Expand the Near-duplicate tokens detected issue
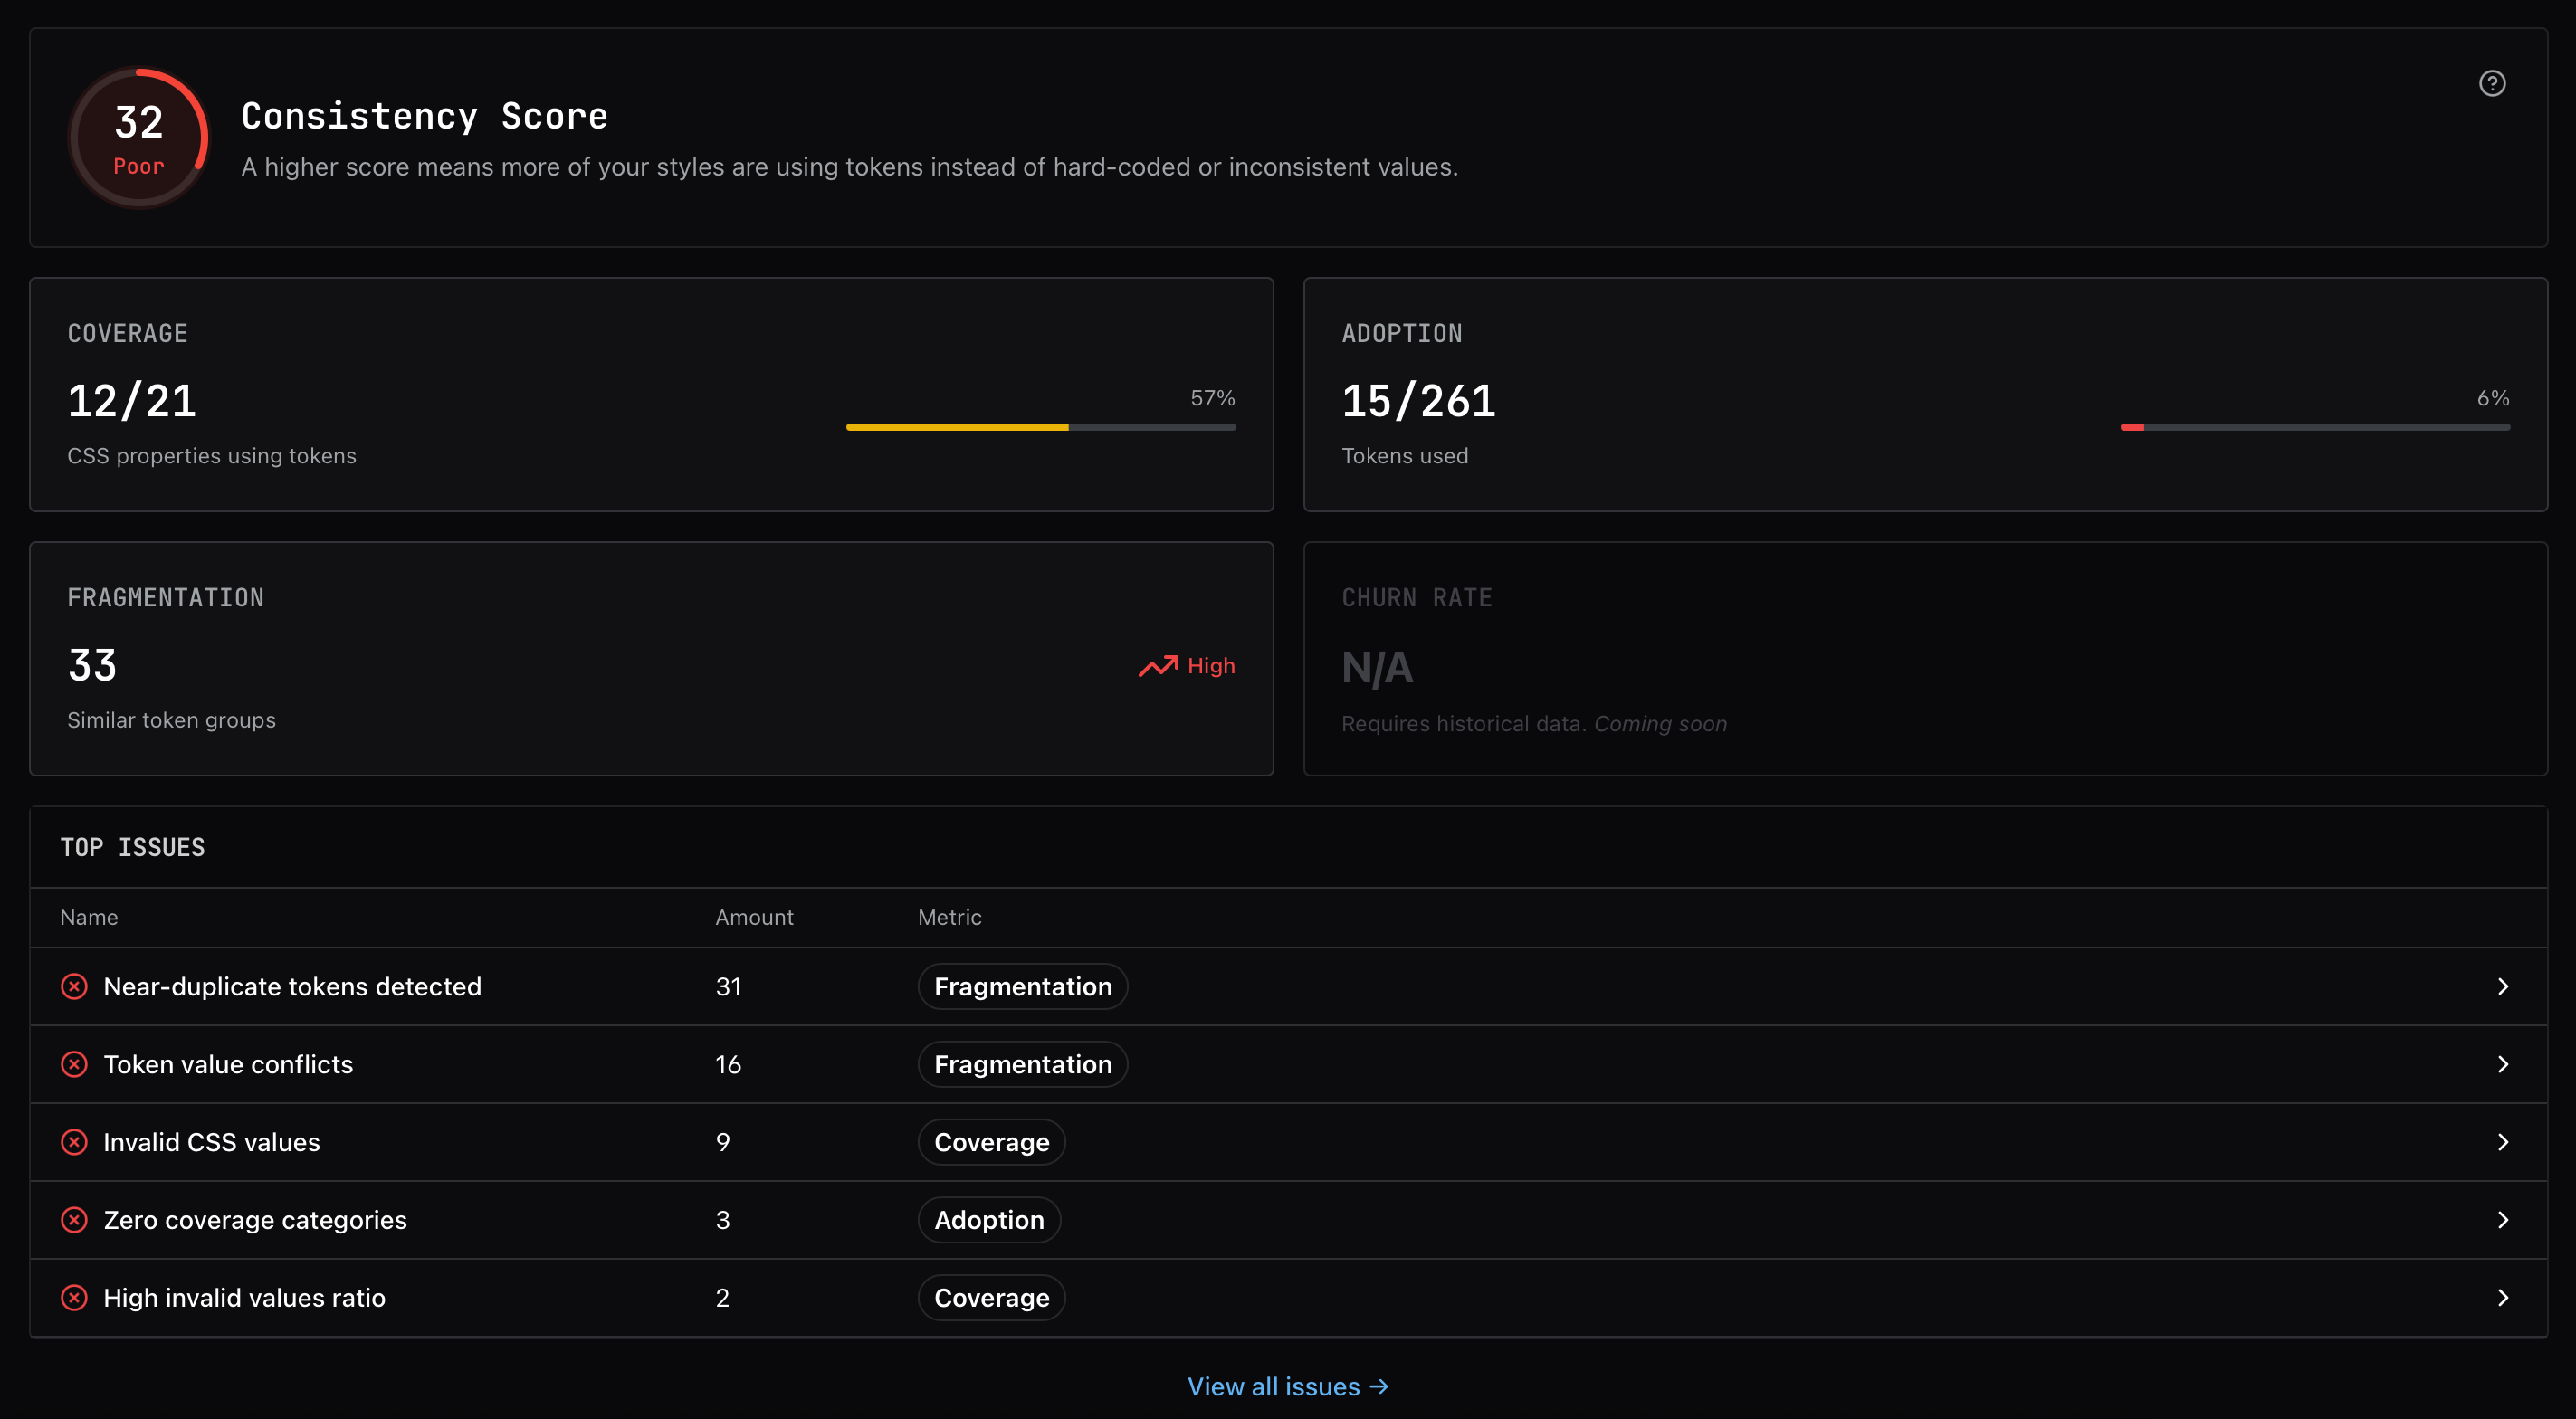 [x=2503, y=986]
